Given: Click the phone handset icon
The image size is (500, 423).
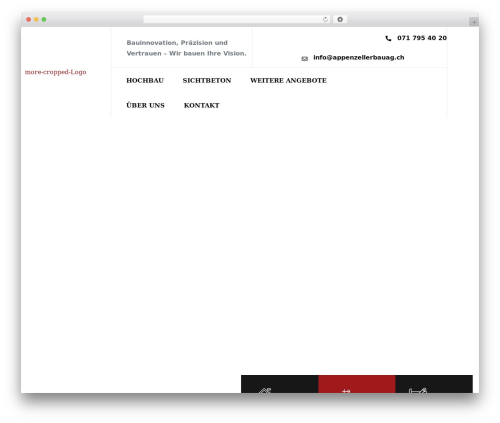Looking at the screenshot, I should coord(388,38).
